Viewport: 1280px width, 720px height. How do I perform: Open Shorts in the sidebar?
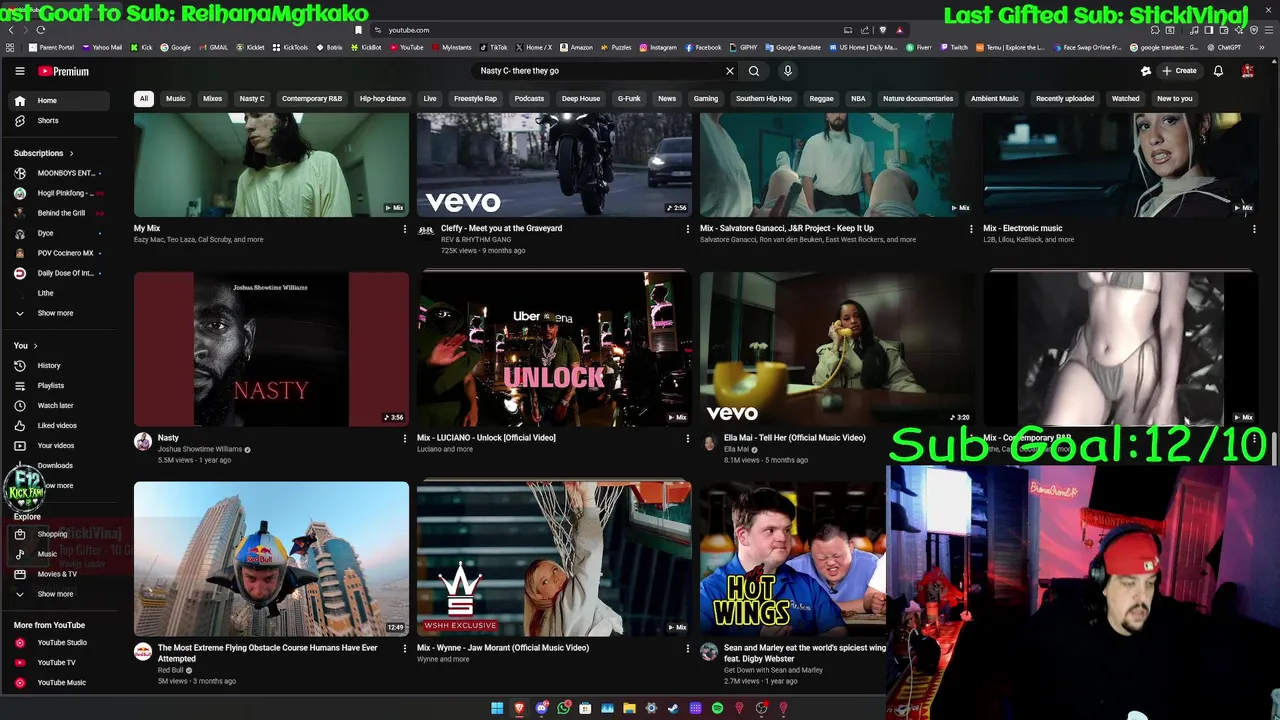pos(60,120)
